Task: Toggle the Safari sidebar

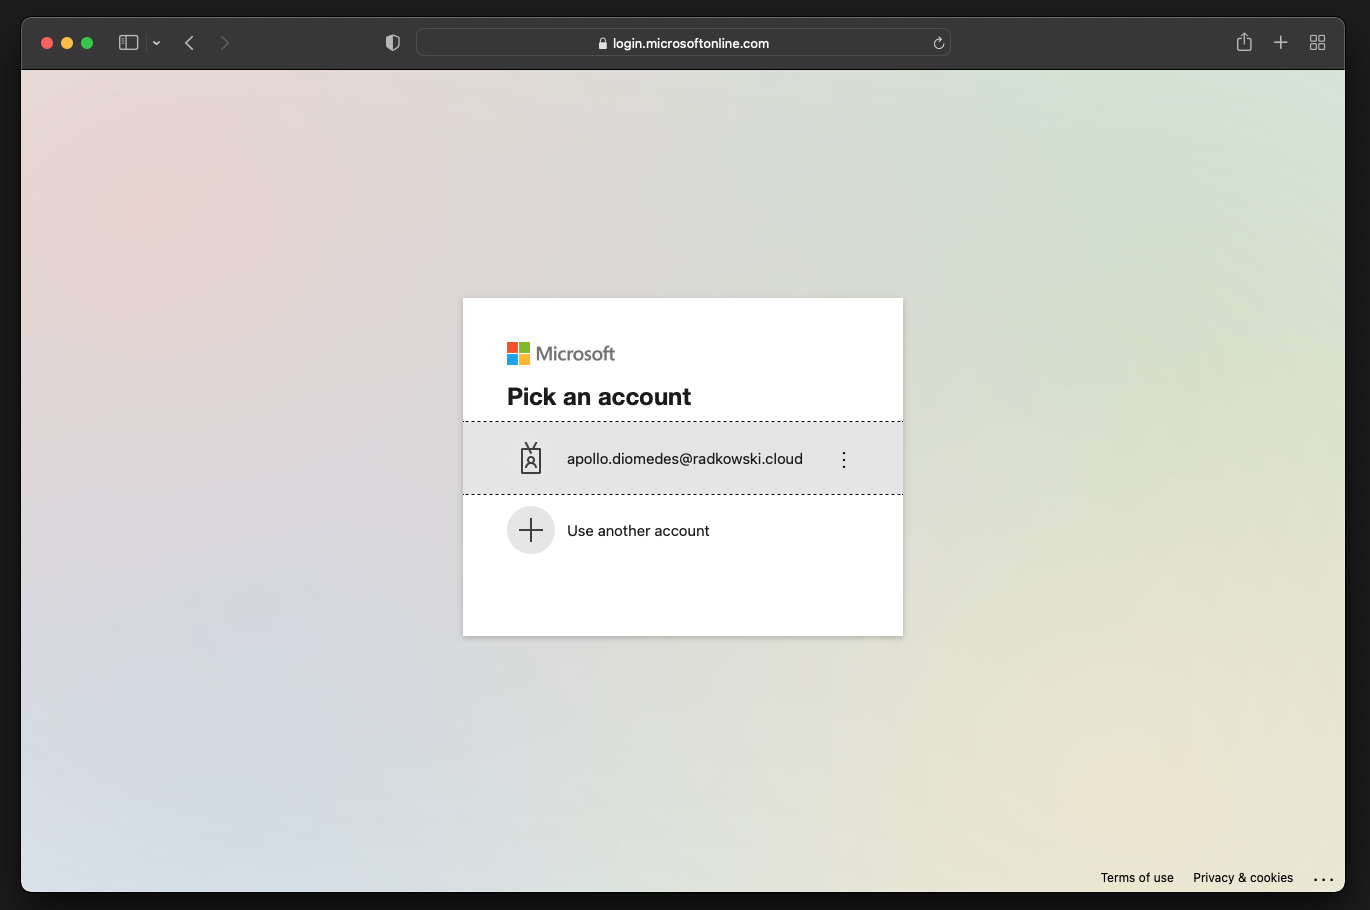Action: point(129,43)
